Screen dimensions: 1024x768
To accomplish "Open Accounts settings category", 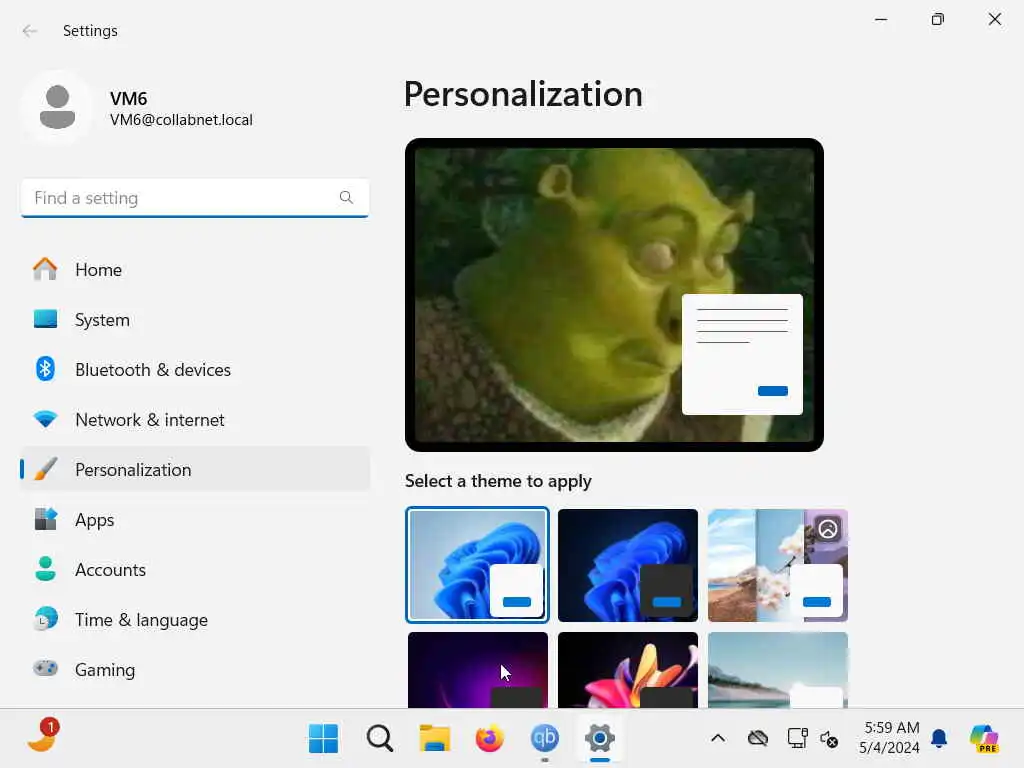I will point(195,569).
